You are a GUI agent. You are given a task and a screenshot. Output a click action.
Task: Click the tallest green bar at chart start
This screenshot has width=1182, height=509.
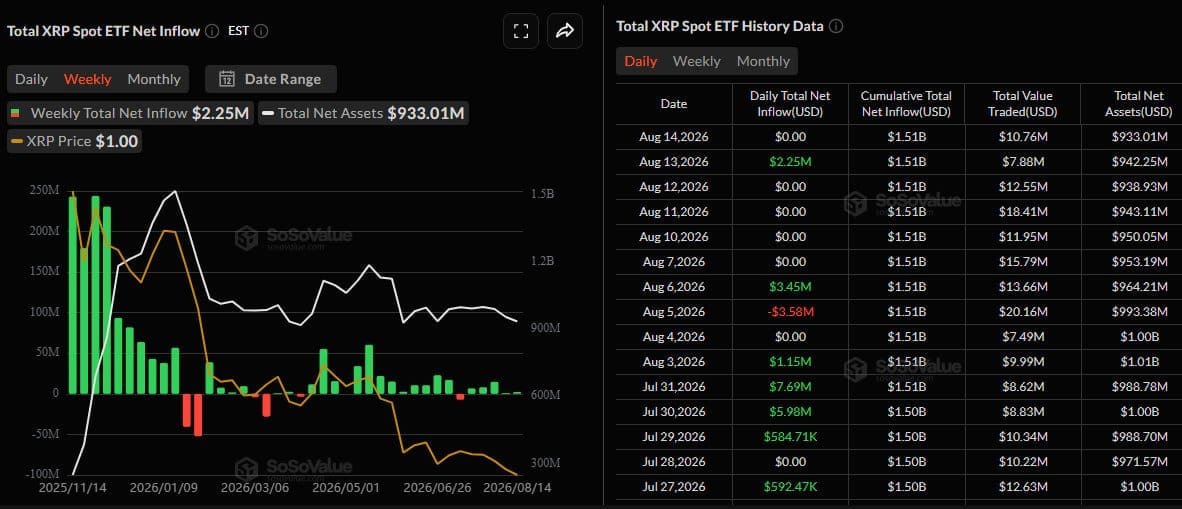click(95, 295)
